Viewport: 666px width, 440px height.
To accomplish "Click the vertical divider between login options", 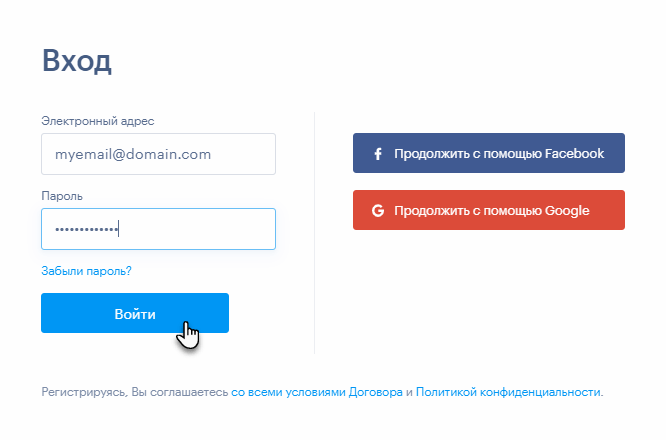I will [314, 233].
